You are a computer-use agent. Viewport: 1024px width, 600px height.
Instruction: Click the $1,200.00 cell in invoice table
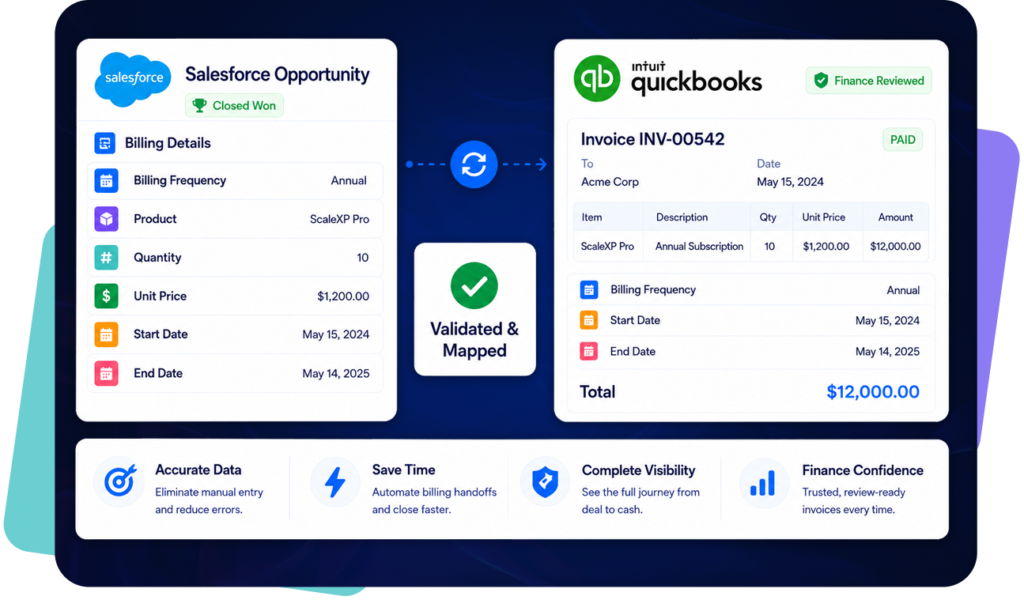(x=826, y=247)
